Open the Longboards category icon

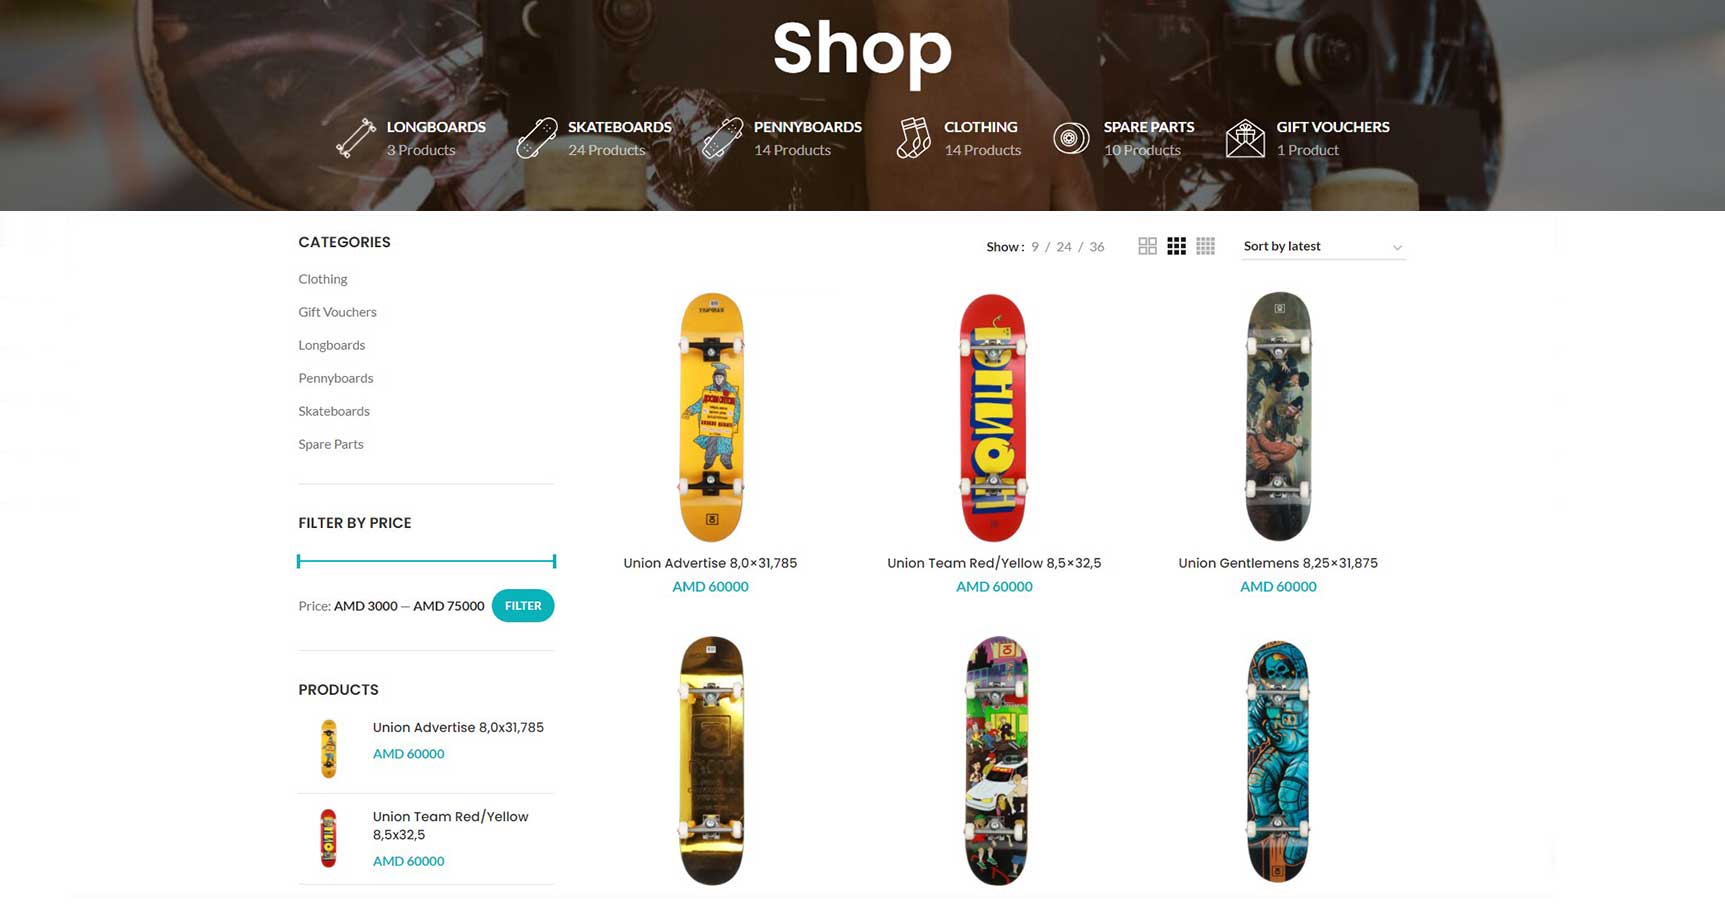coord(355,138)
